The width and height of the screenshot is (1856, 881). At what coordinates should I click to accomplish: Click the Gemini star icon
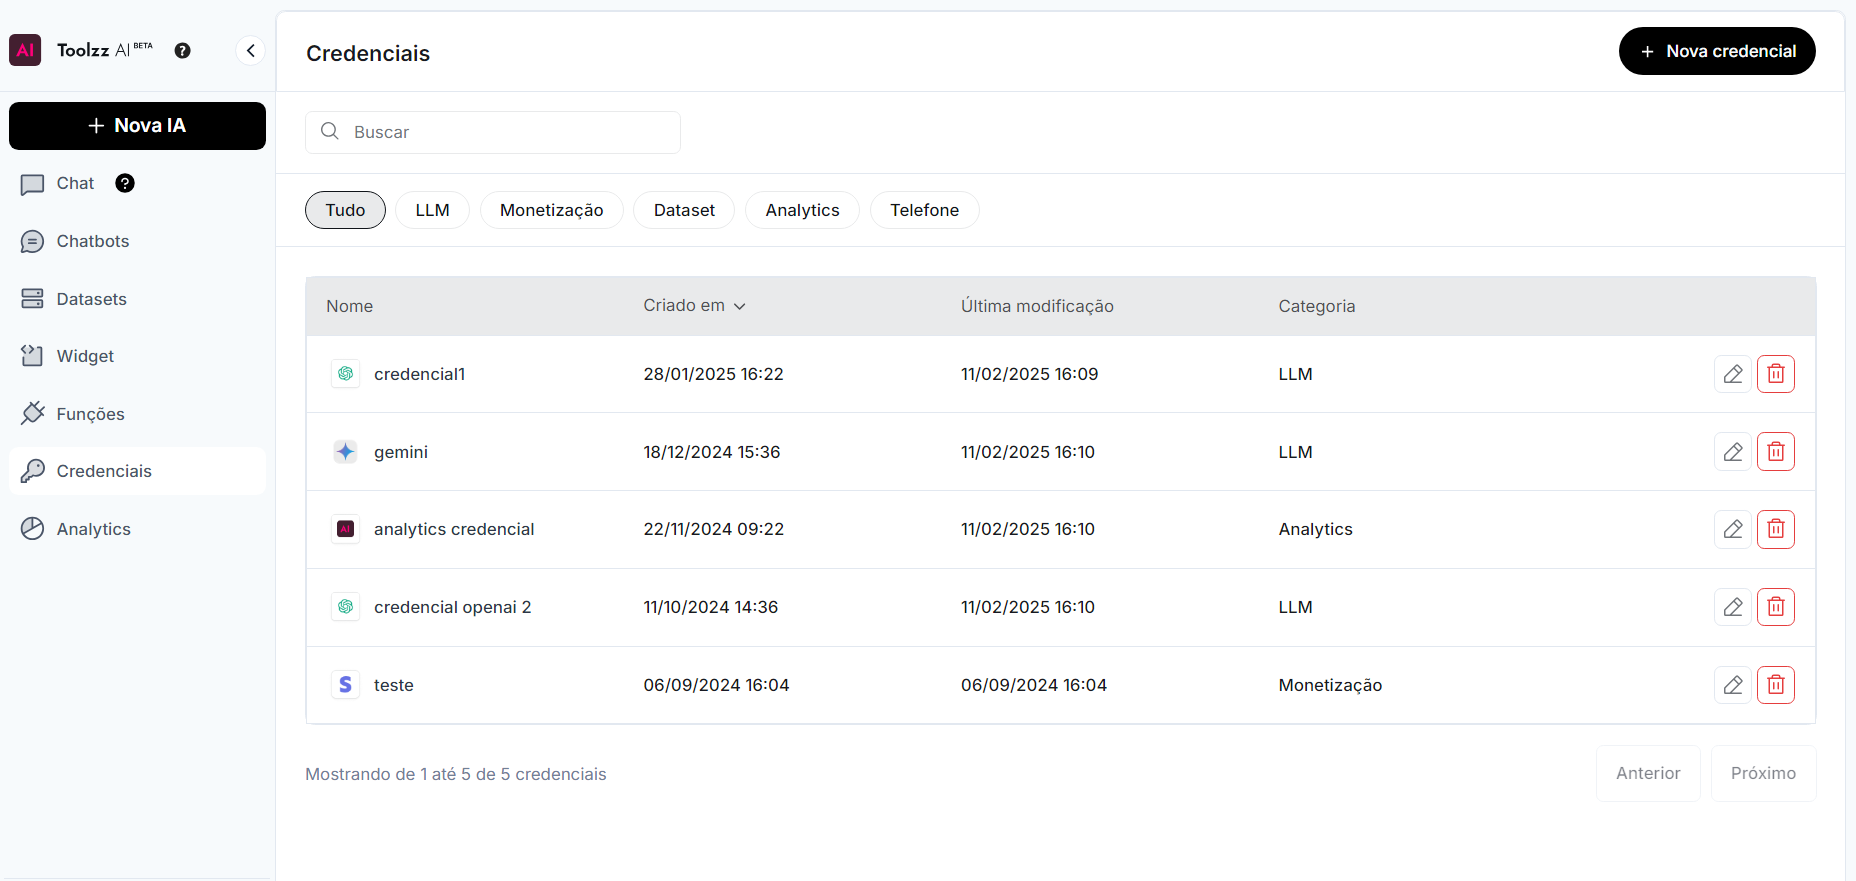(345, 452)
